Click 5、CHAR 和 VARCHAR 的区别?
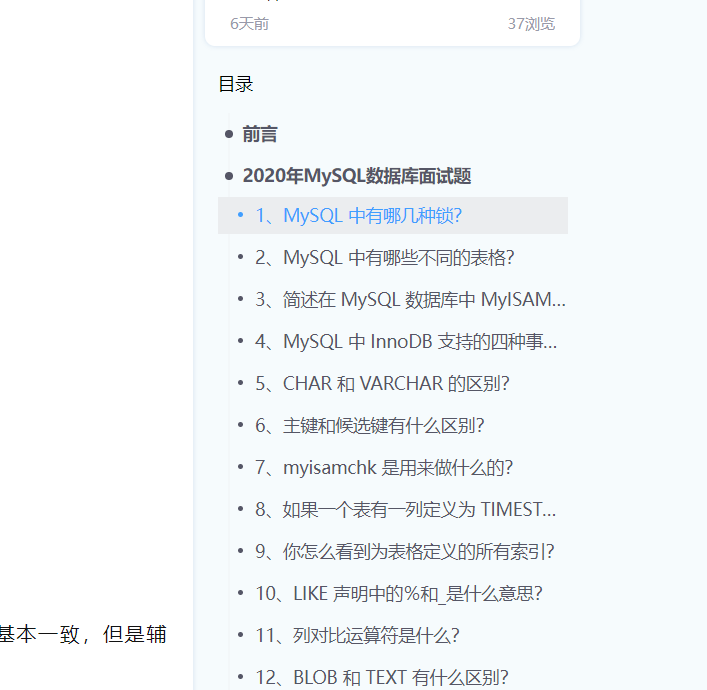Viewport: 707px width, 690px height. click(382, 384)
